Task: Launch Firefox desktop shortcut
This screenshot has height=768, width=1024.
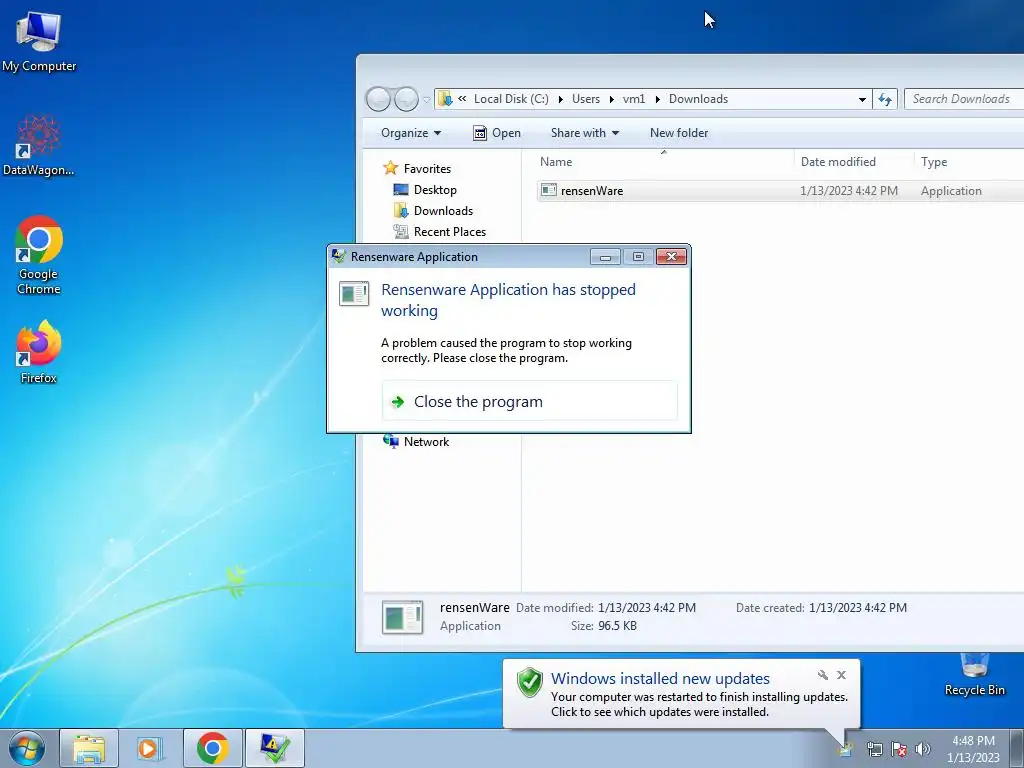Action: point(39,351)
